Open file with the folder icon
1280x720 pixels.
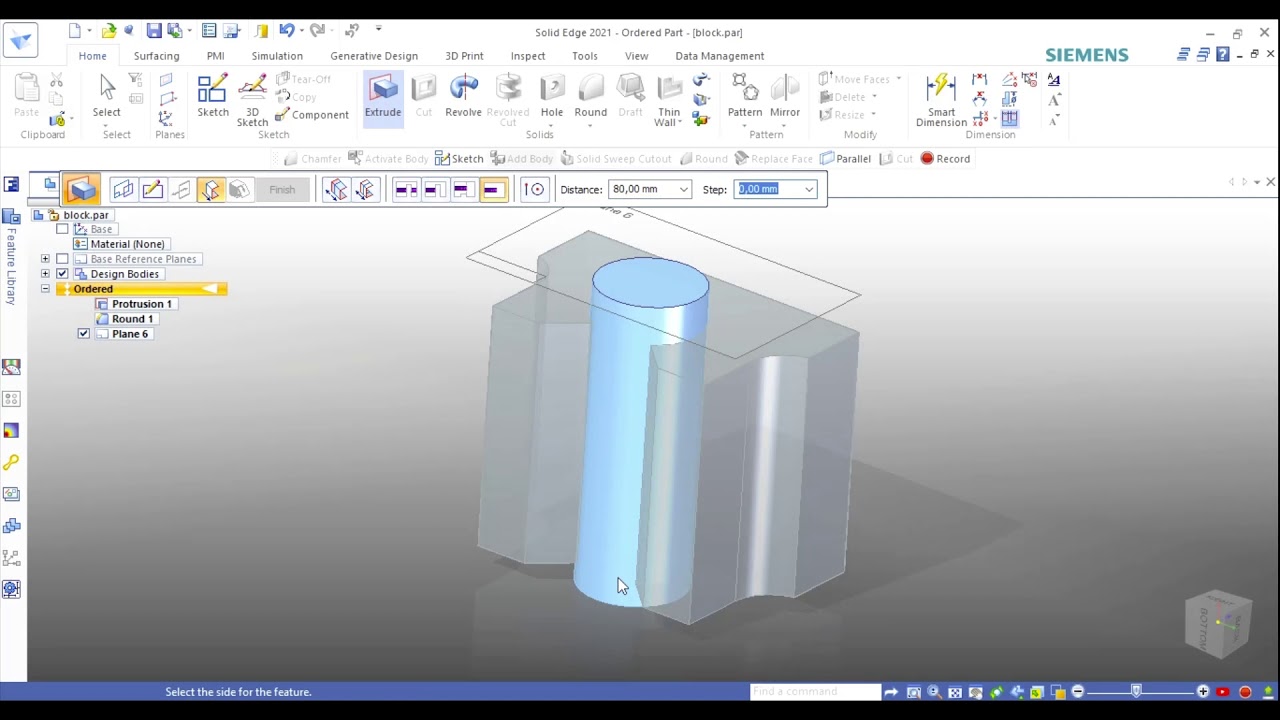tap(109, 31)
